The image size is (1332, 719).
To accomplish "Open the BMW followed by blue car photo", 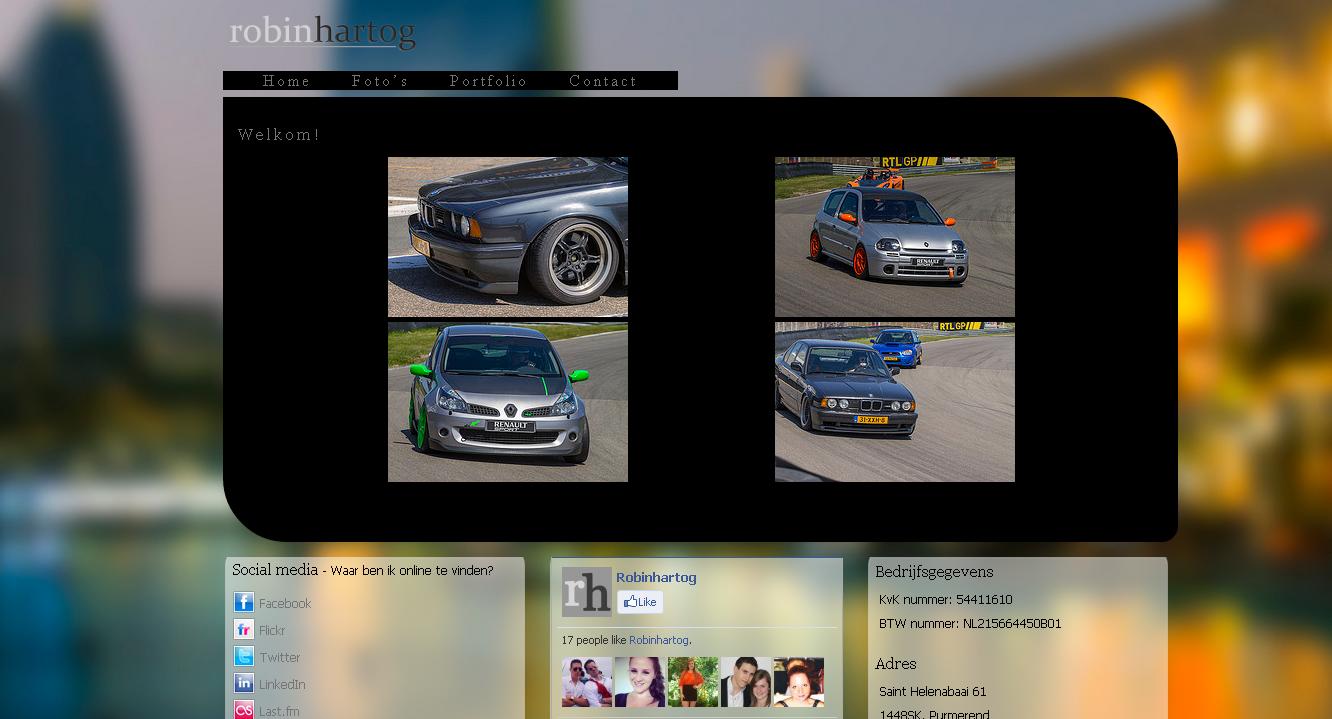I will [895, 402].
